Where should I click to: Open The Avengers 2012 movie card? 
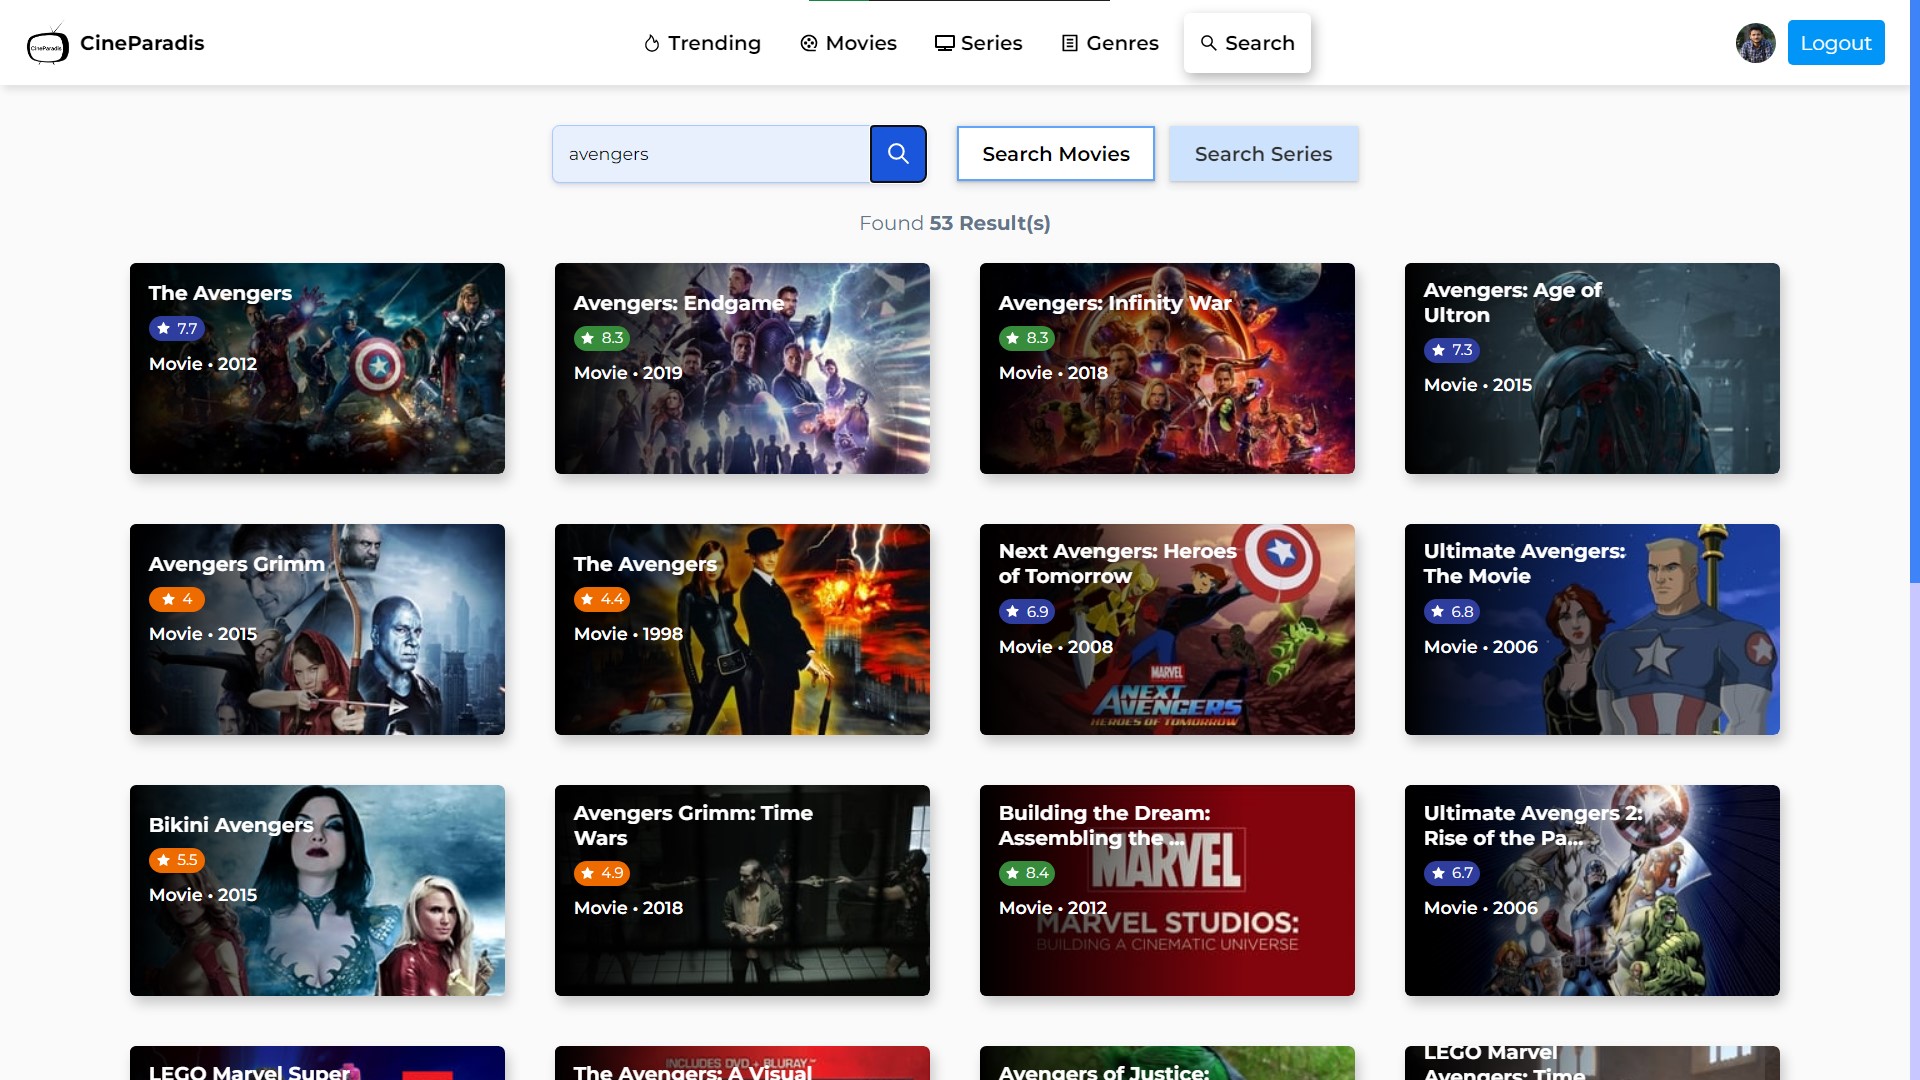point(317,369)
